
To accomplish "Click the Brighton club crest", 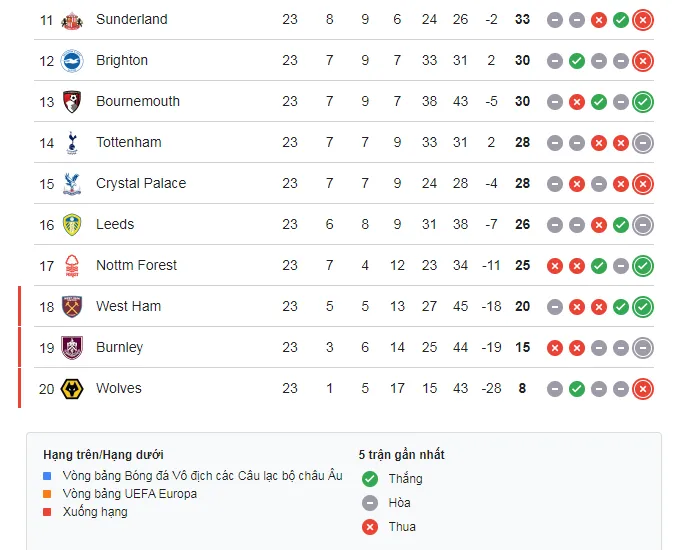I will 71,61.
